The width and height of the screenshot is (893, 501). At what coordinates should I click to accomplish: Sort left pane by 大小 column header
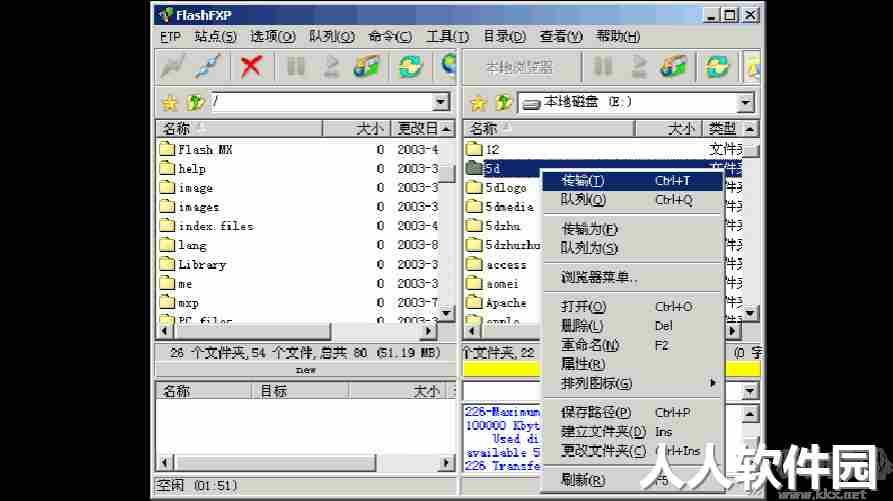click(x=357, y=129)
